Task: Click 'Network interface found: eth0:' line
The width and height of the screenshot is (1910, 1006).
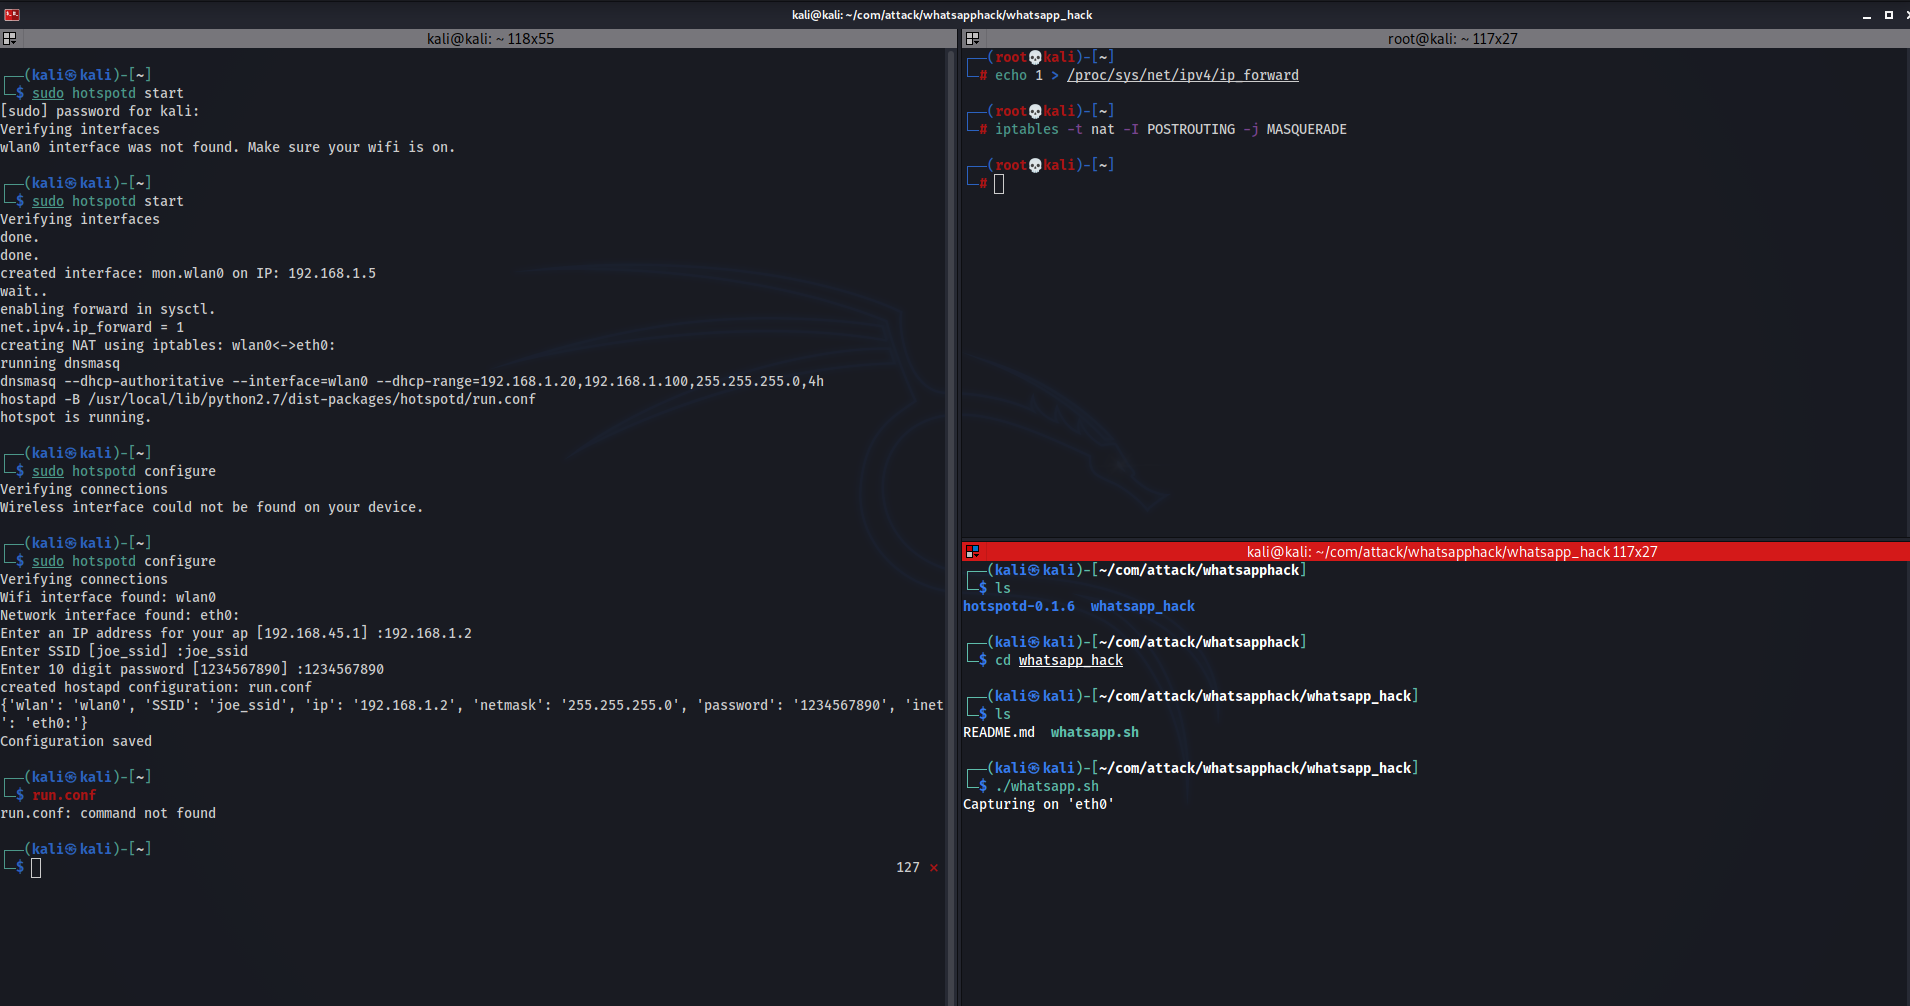Action: coord(120,615)
